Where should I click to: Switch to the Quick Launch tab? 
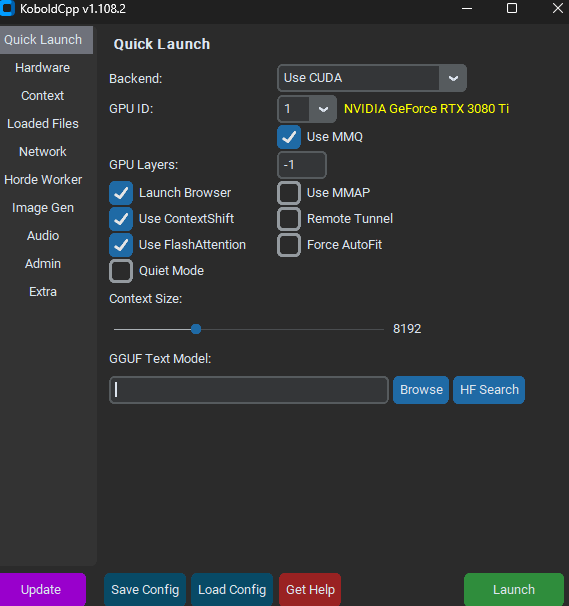coord(46,40)
